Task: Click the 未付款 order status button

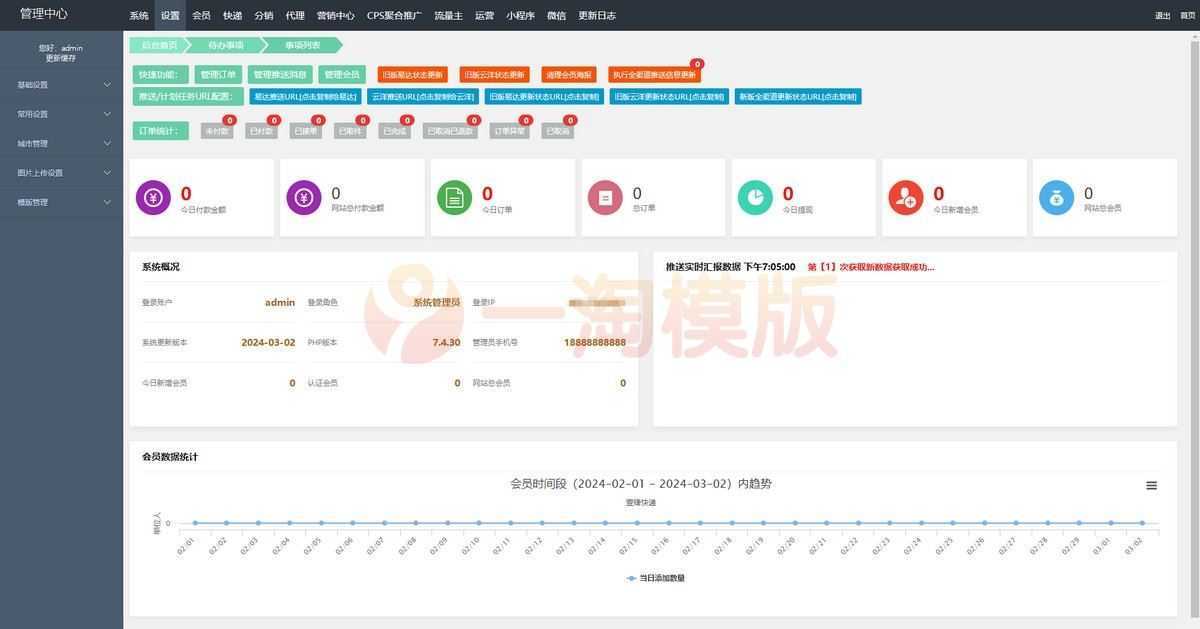Action: click(217, 131)
